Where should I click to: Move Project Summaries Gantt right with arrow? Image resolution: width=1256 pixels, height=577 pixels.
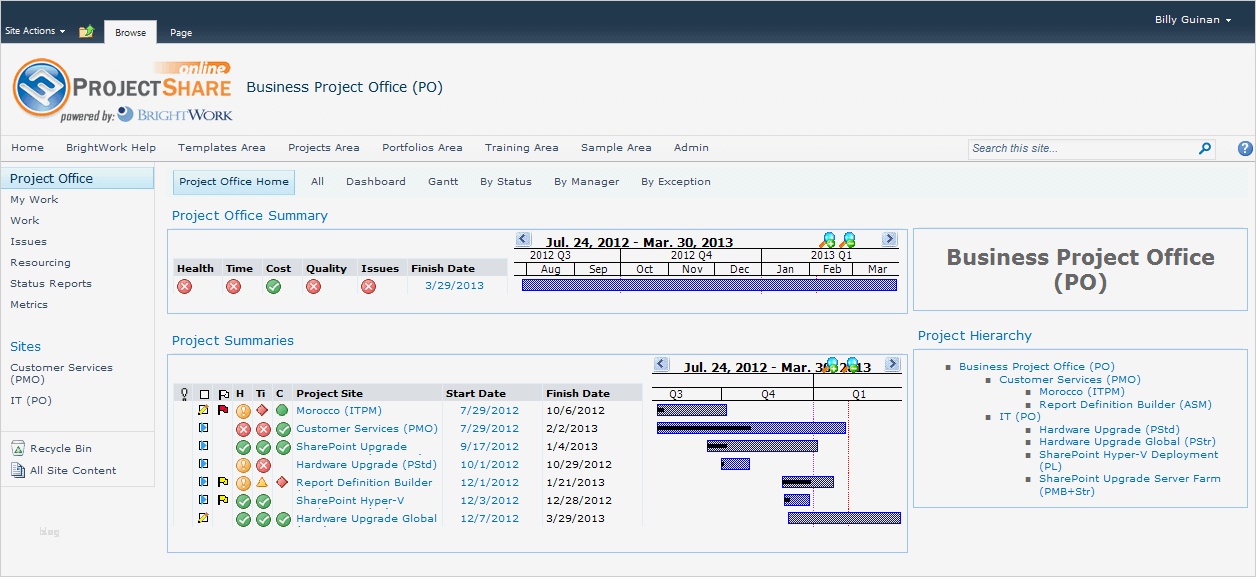[893, 364]
